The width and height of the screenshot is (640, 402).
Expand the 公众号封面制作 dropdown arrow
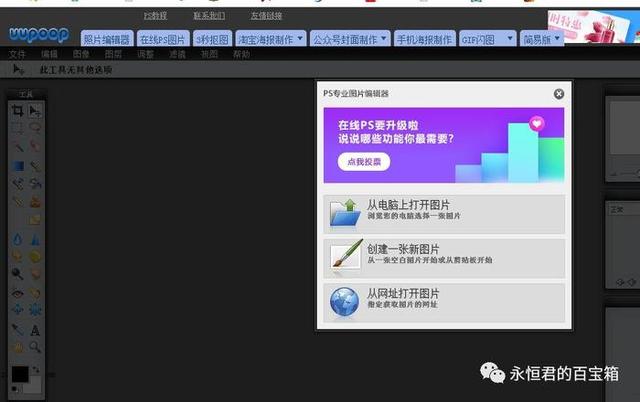(x=384, y=39)
